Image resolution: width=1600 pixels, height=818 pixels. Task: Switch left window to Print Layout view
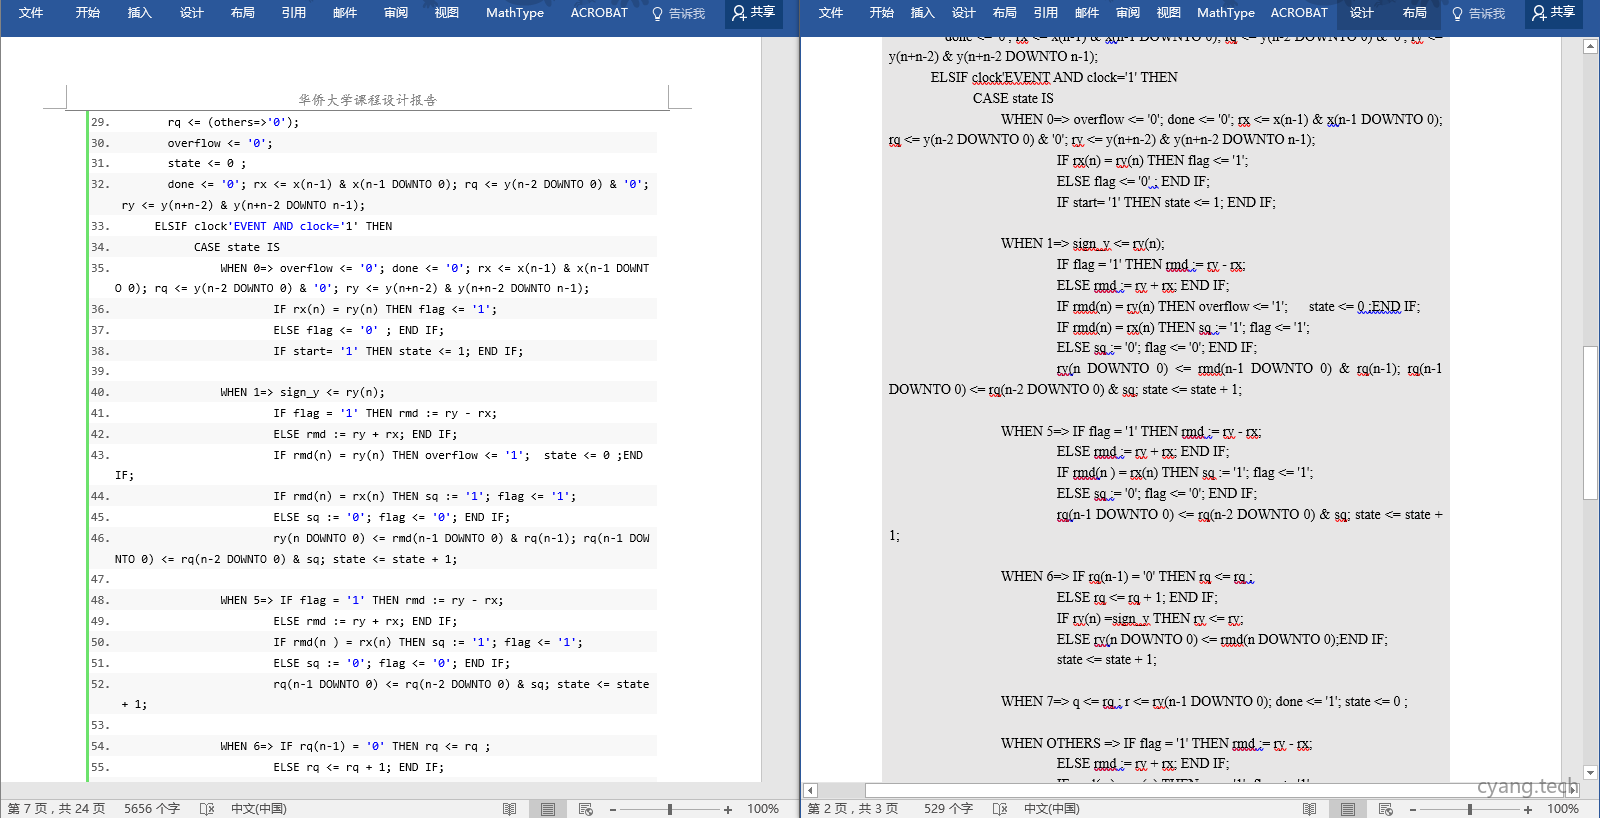tap(548, 809)
